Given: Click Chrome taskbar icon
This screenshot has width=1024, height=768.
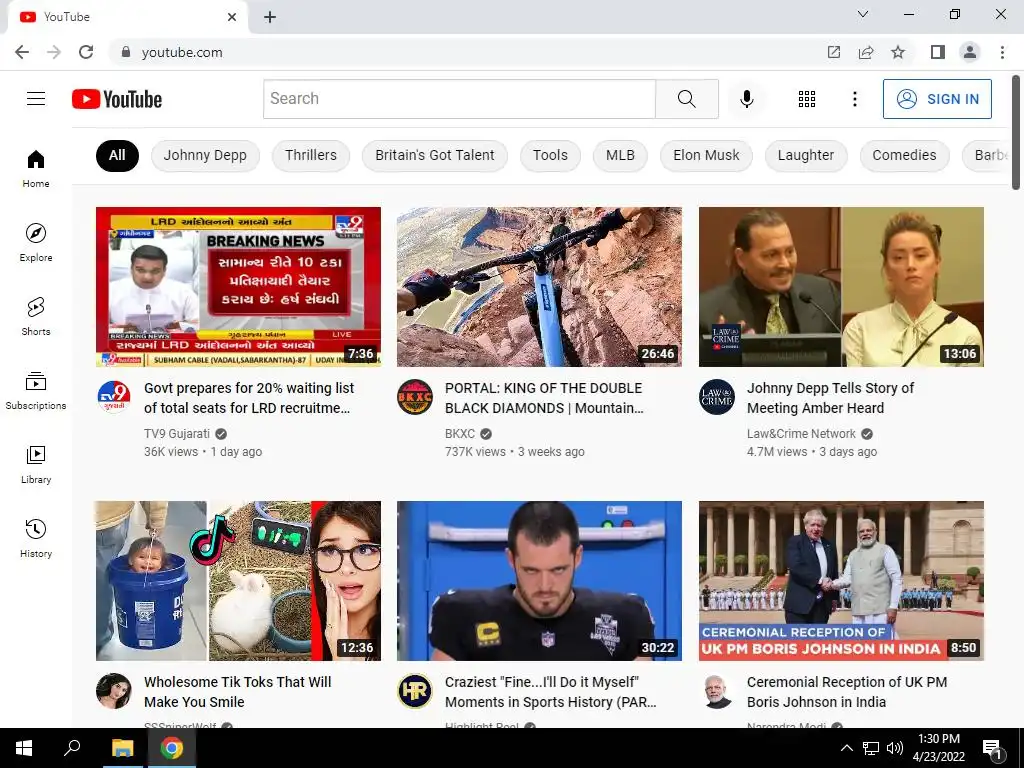Looking at the screenshot, I should 172,748.
